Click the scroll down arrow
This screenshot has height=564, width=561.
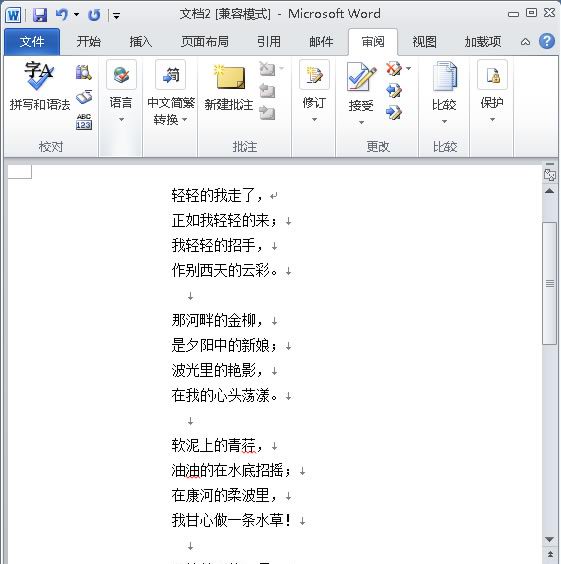coord(549,539)
